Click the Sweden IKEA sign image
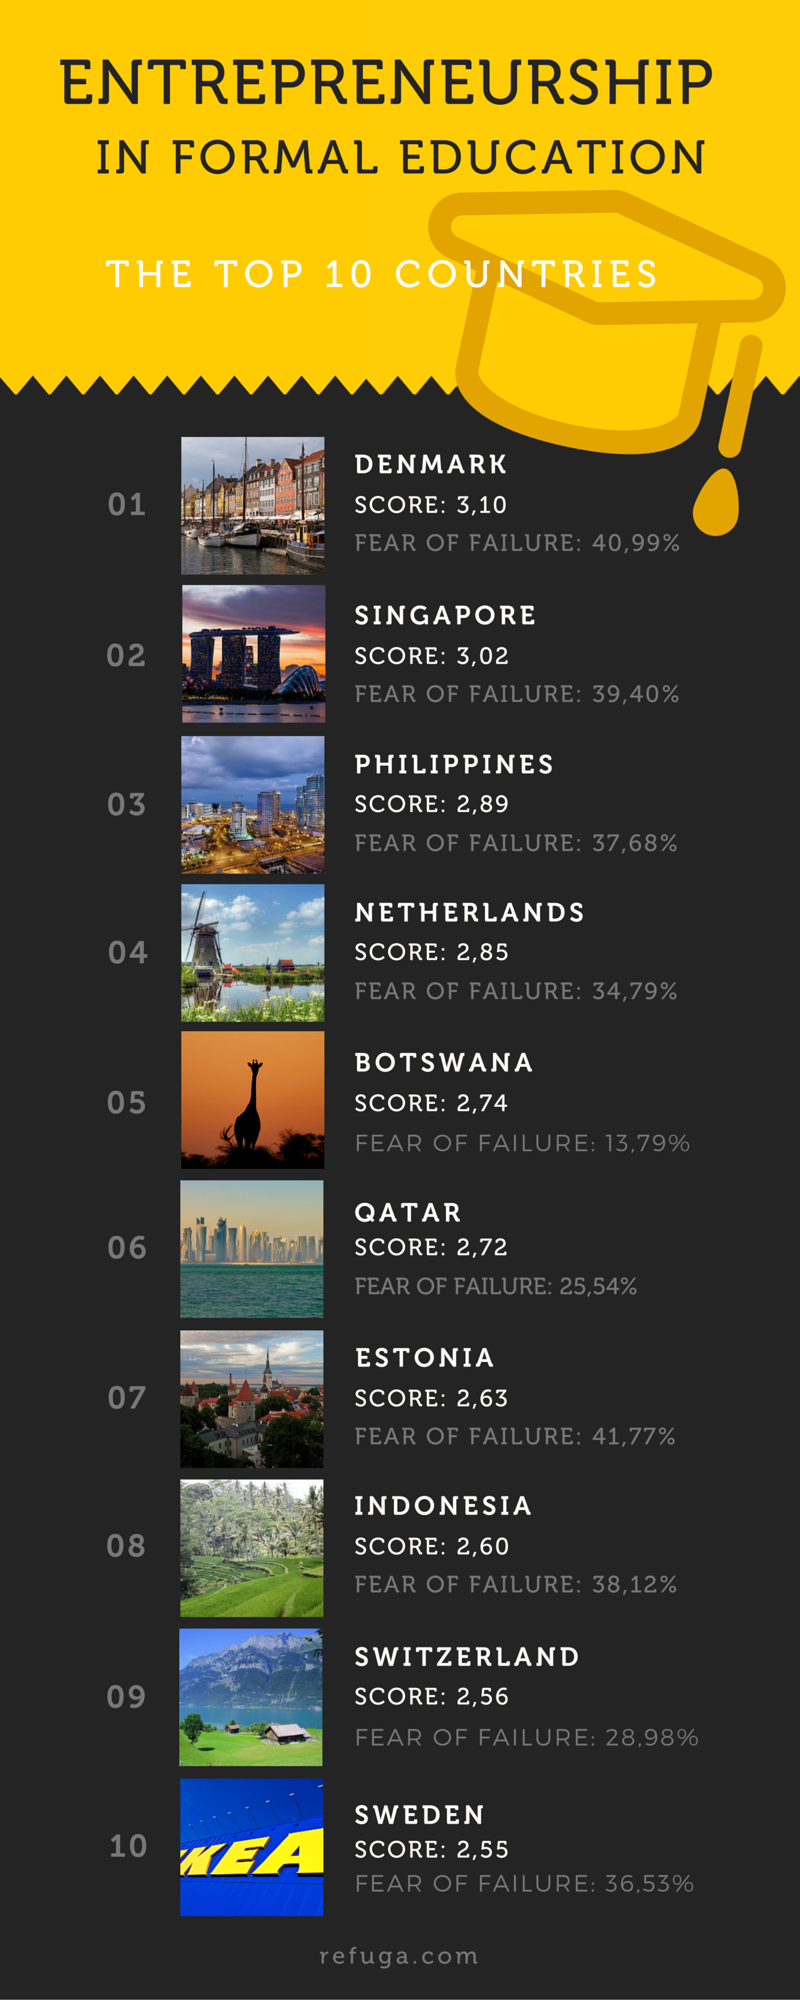Image resolution: width=800 pixels, height=2000 pixels. (252, 1847)
